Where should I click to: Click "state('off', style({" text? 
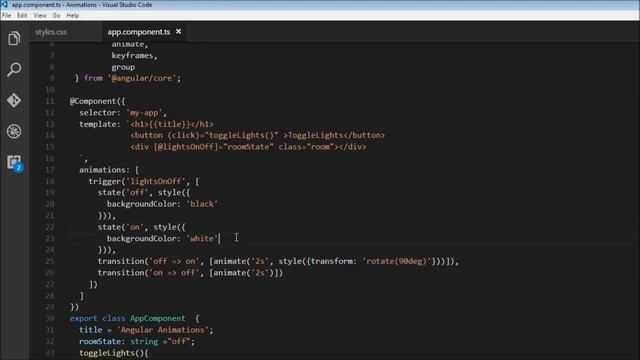click(144, 193)
